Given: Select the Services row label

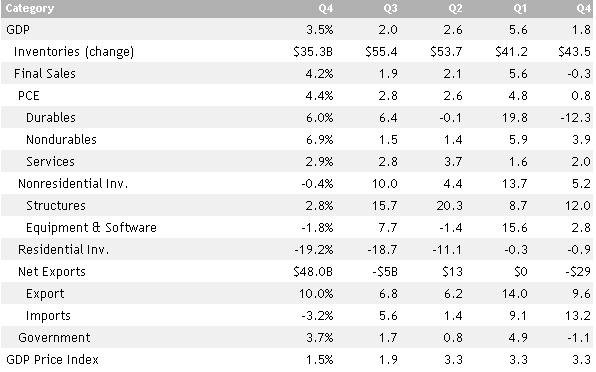Looking at the screenshot, I should [x=50, y=161].
